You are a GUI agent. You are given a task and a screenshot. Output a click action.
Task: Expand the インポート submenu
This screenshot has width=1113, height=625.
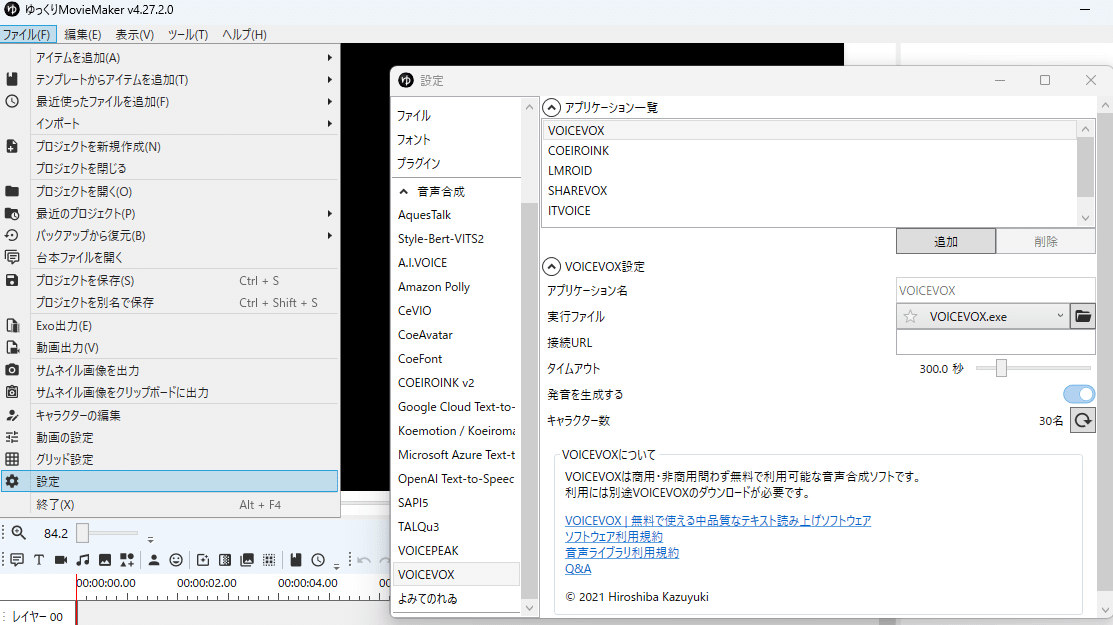169,123
